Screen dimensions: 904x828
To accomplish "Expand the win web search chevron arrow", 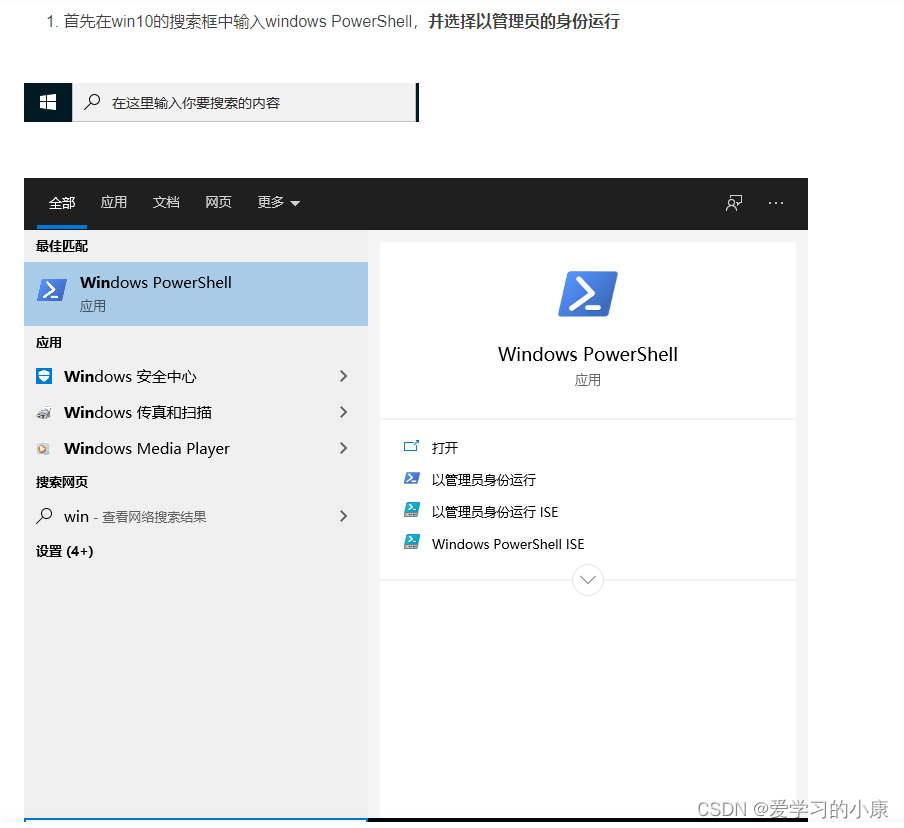I will (344, 516).
